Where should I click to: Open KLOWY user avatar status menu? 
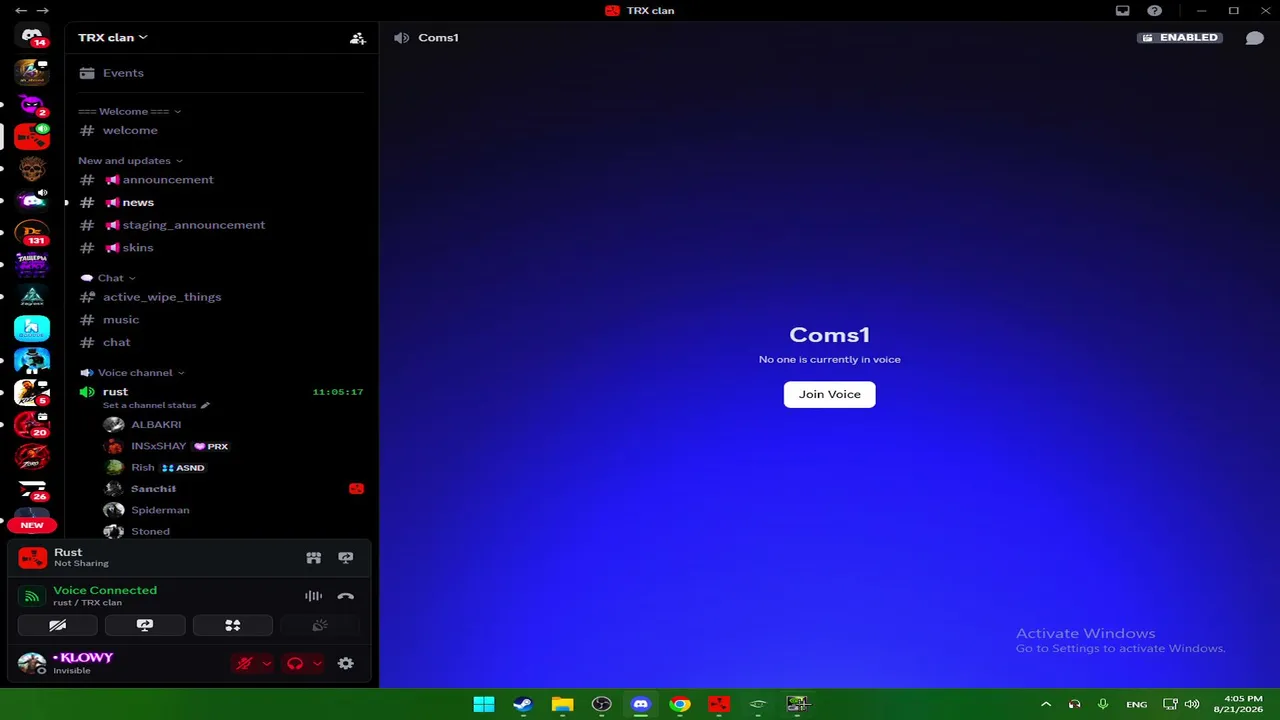32,663
